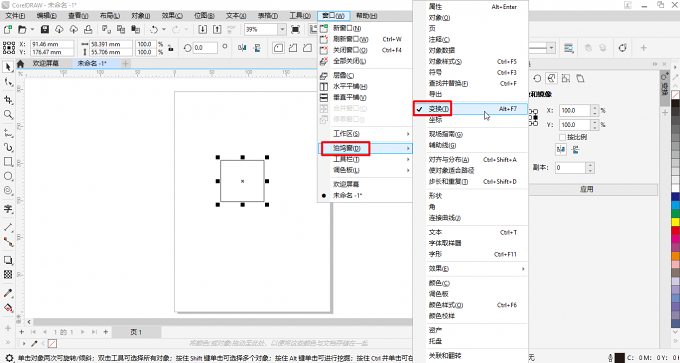Open the Size tab in Transform docker
680x363 pixels.
click(x=566, y=78)
